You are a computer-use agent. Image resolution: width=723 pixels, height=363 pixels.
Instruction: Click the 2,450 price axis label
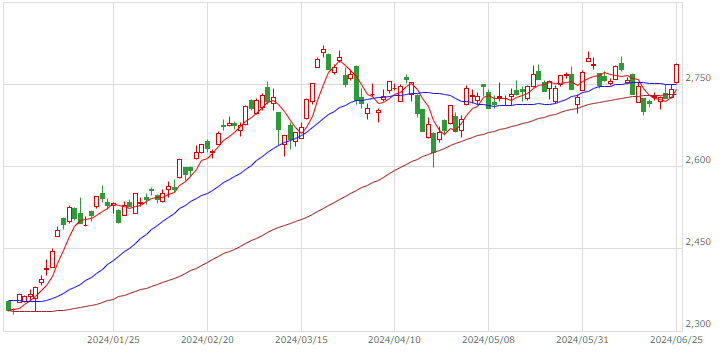[x=698, y=242]
